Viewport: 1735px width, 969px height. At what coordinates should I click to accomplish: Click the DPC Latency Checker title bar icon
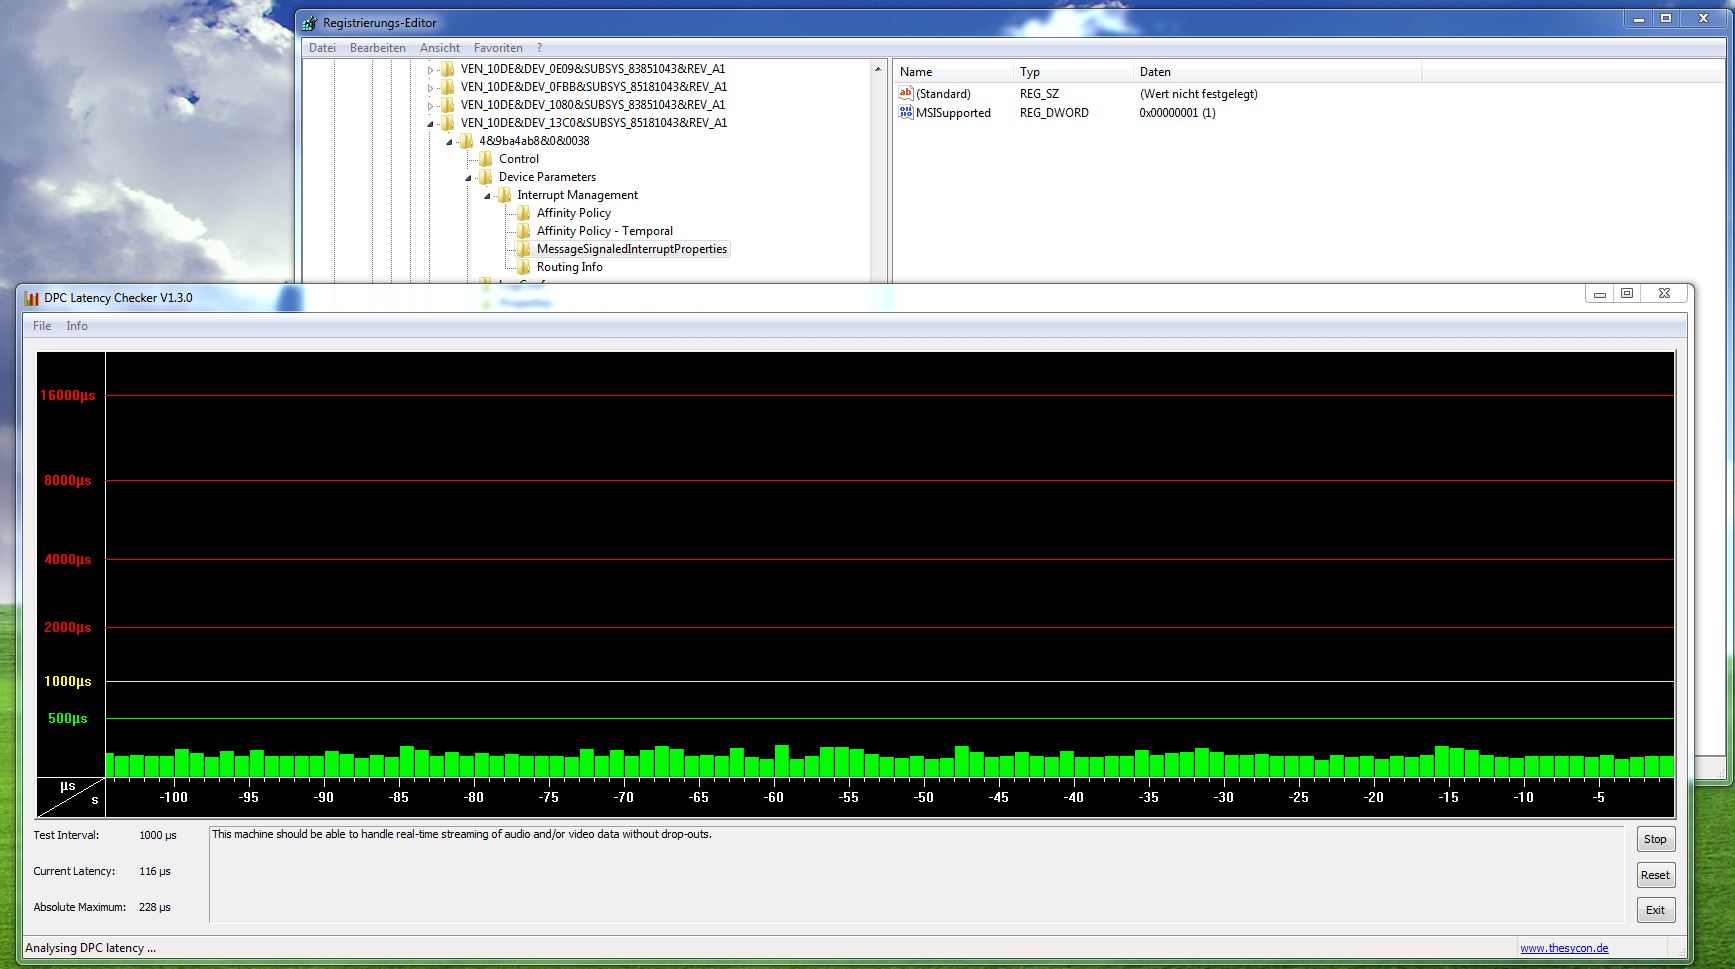coord(30,297)
